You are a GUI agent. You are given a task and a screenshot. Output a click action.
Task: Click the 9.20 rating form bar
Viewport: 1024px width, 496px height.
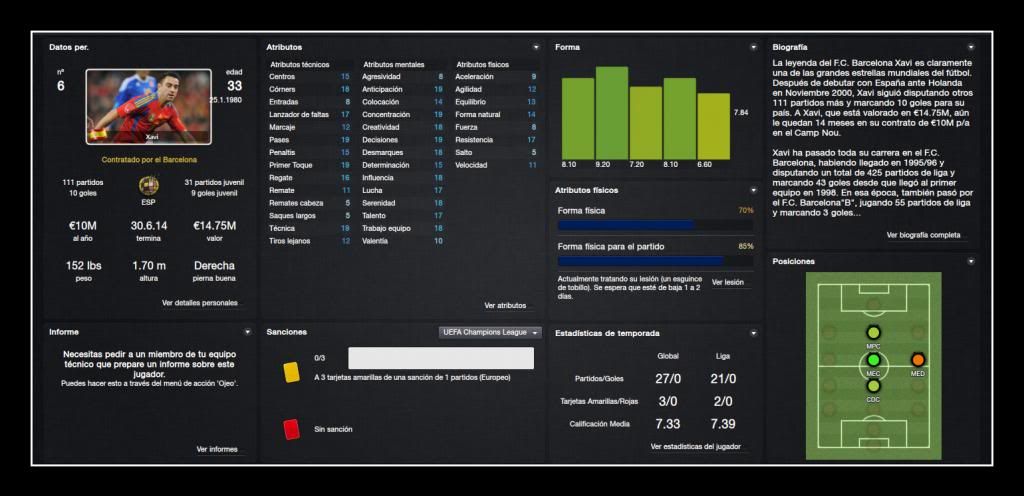[612, 113]
